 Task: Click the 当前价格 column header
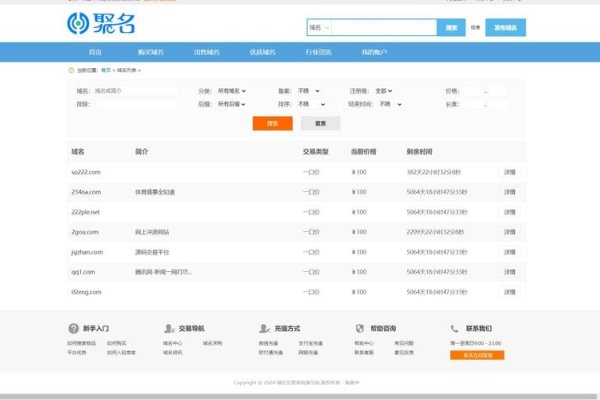[364, 152]
